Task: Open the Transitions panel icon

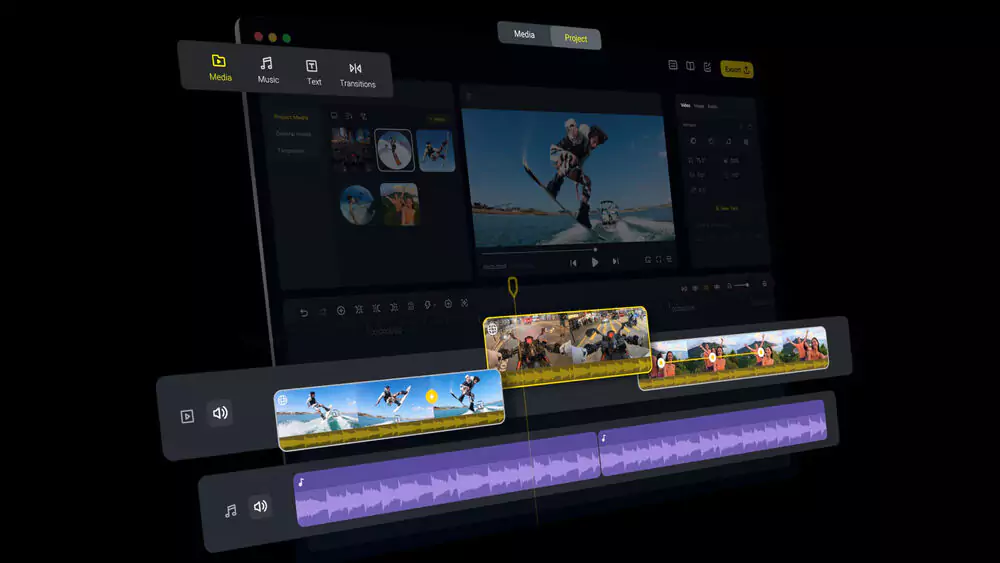Action: click(356, 74)
